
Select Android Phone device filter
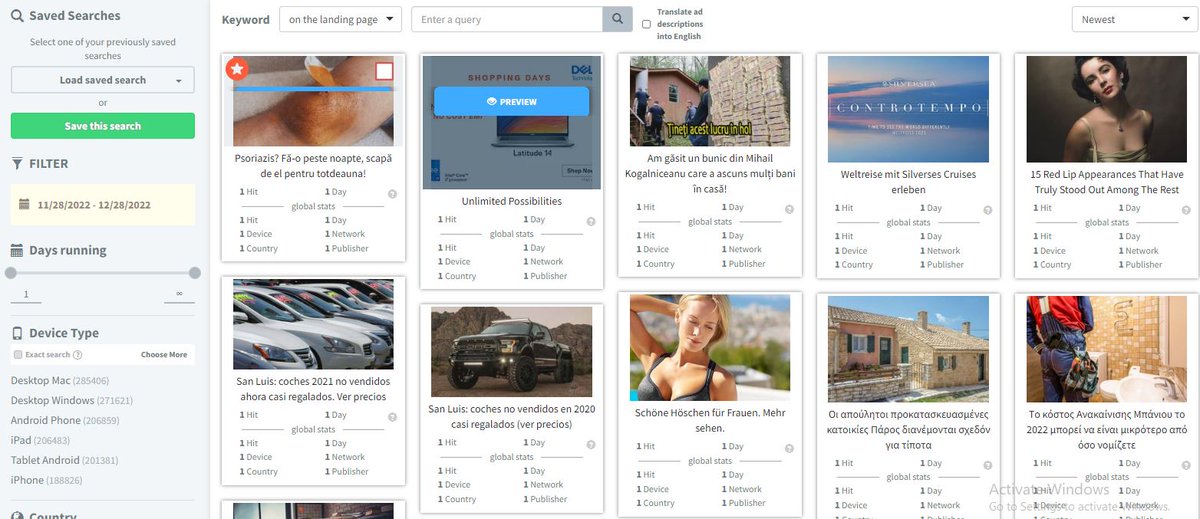tap(65, 420)
